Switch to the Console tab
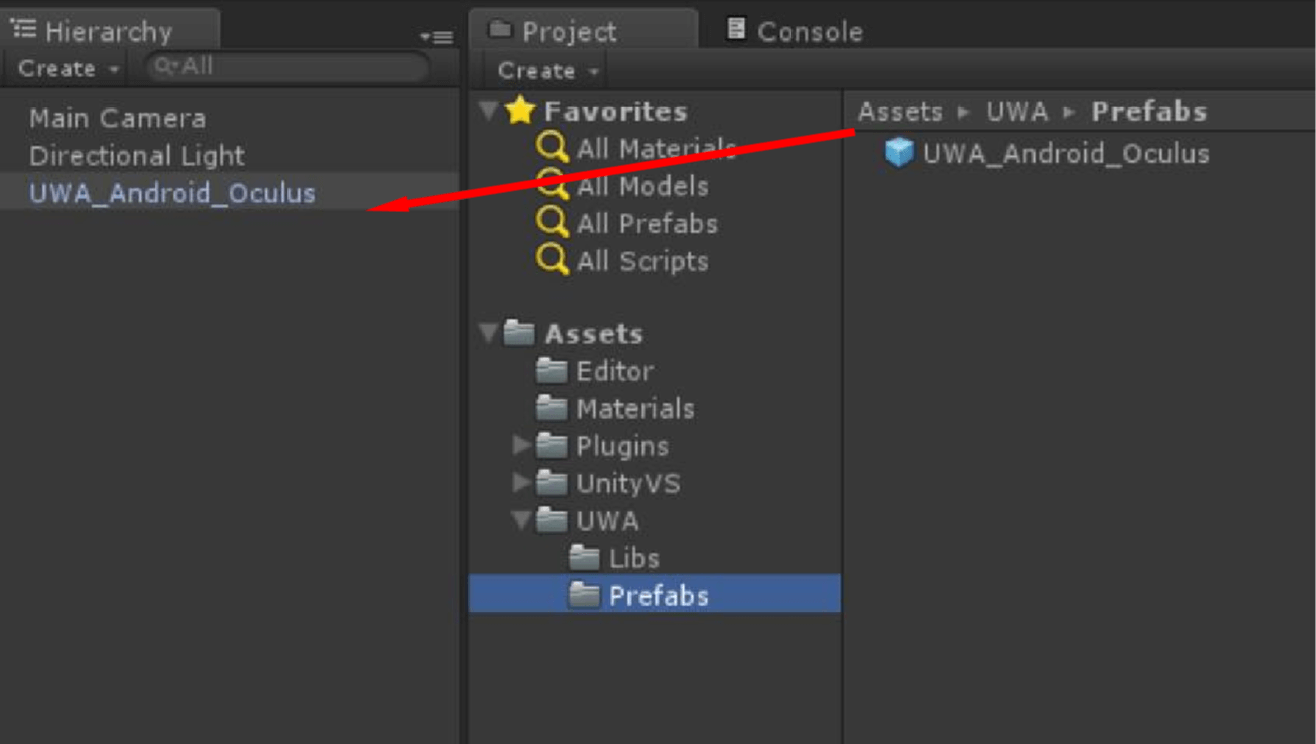This screenshot has height=744, width=1316. pyautogui.click(x=796, y=31)
